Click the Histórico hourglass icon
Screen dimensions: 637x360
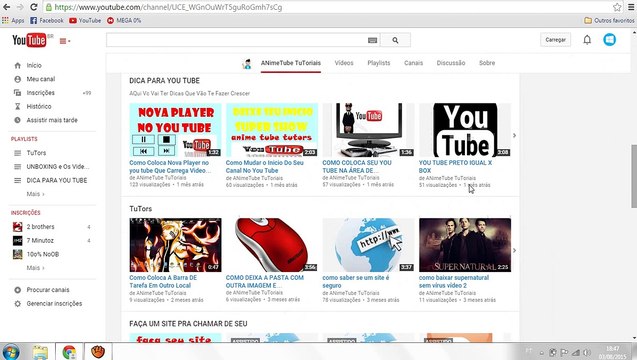pyautogui.click(x=17, y=106)
